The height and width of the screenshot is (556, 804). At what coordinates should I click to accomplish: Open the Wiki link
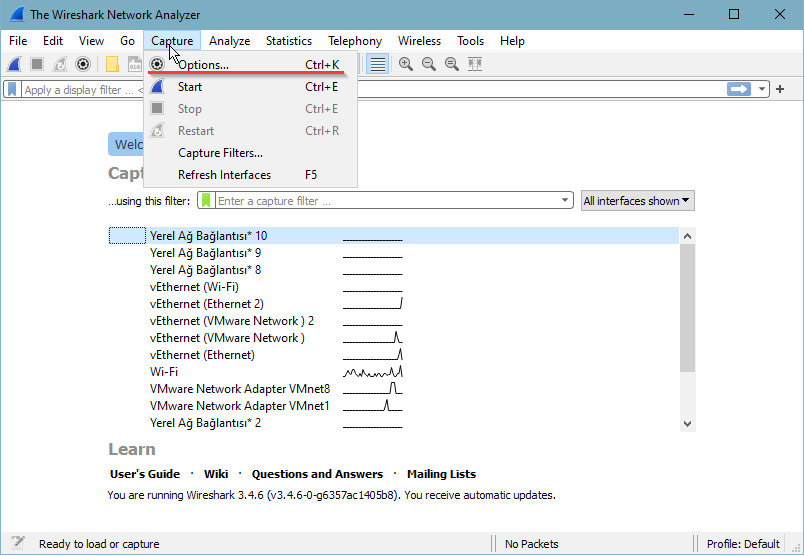(216, 474)
